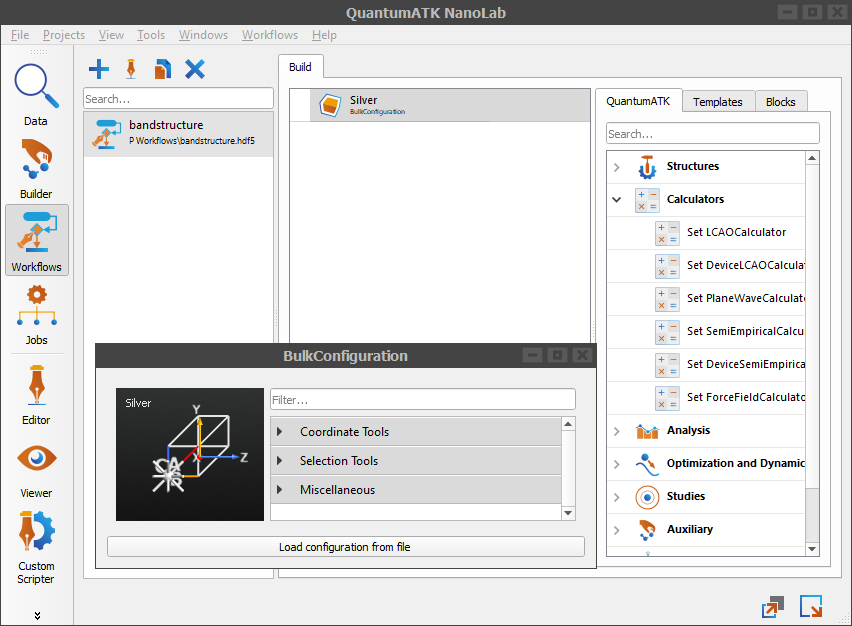Image resolution: width=852 pixels, height=626 pixels.
Task: Add Set PlaneWaveCalculator block
Action: pyautogui.click(x=706, y=298)
